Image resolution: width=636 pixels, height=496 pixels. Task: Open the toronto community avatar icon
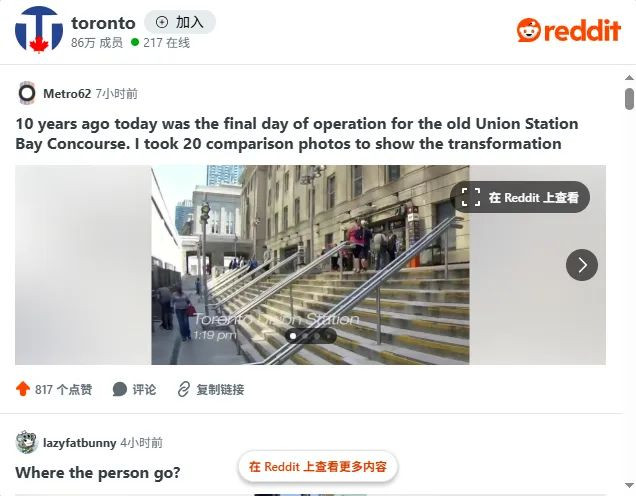click(39, 30)
